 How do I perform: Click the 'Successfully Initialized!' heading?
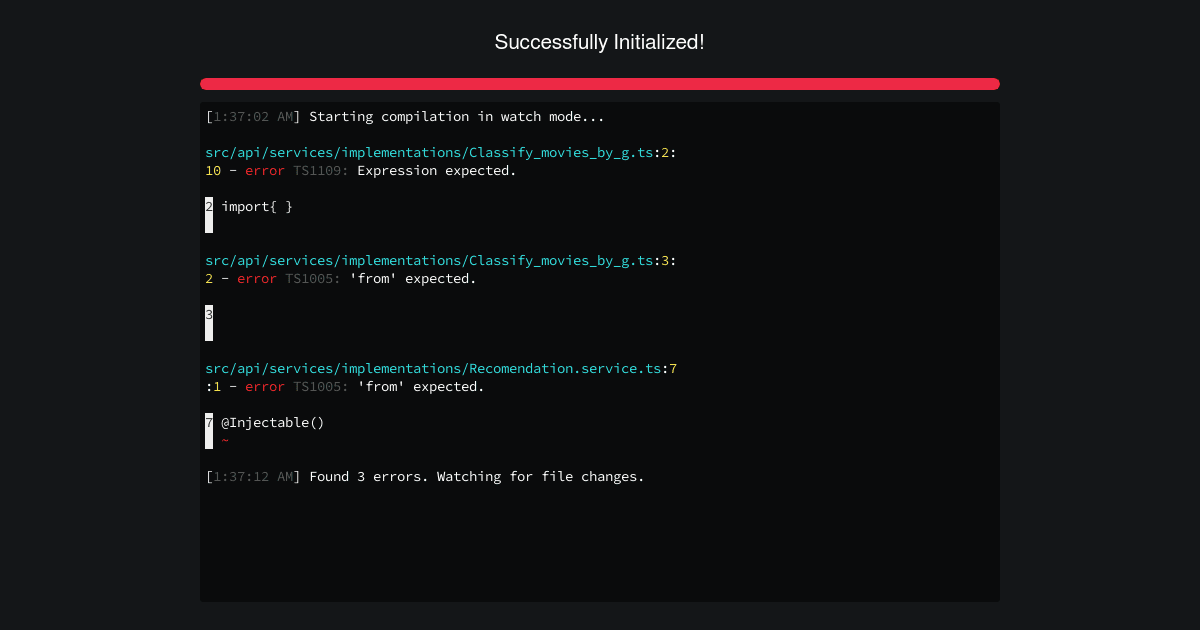point(599,42)
